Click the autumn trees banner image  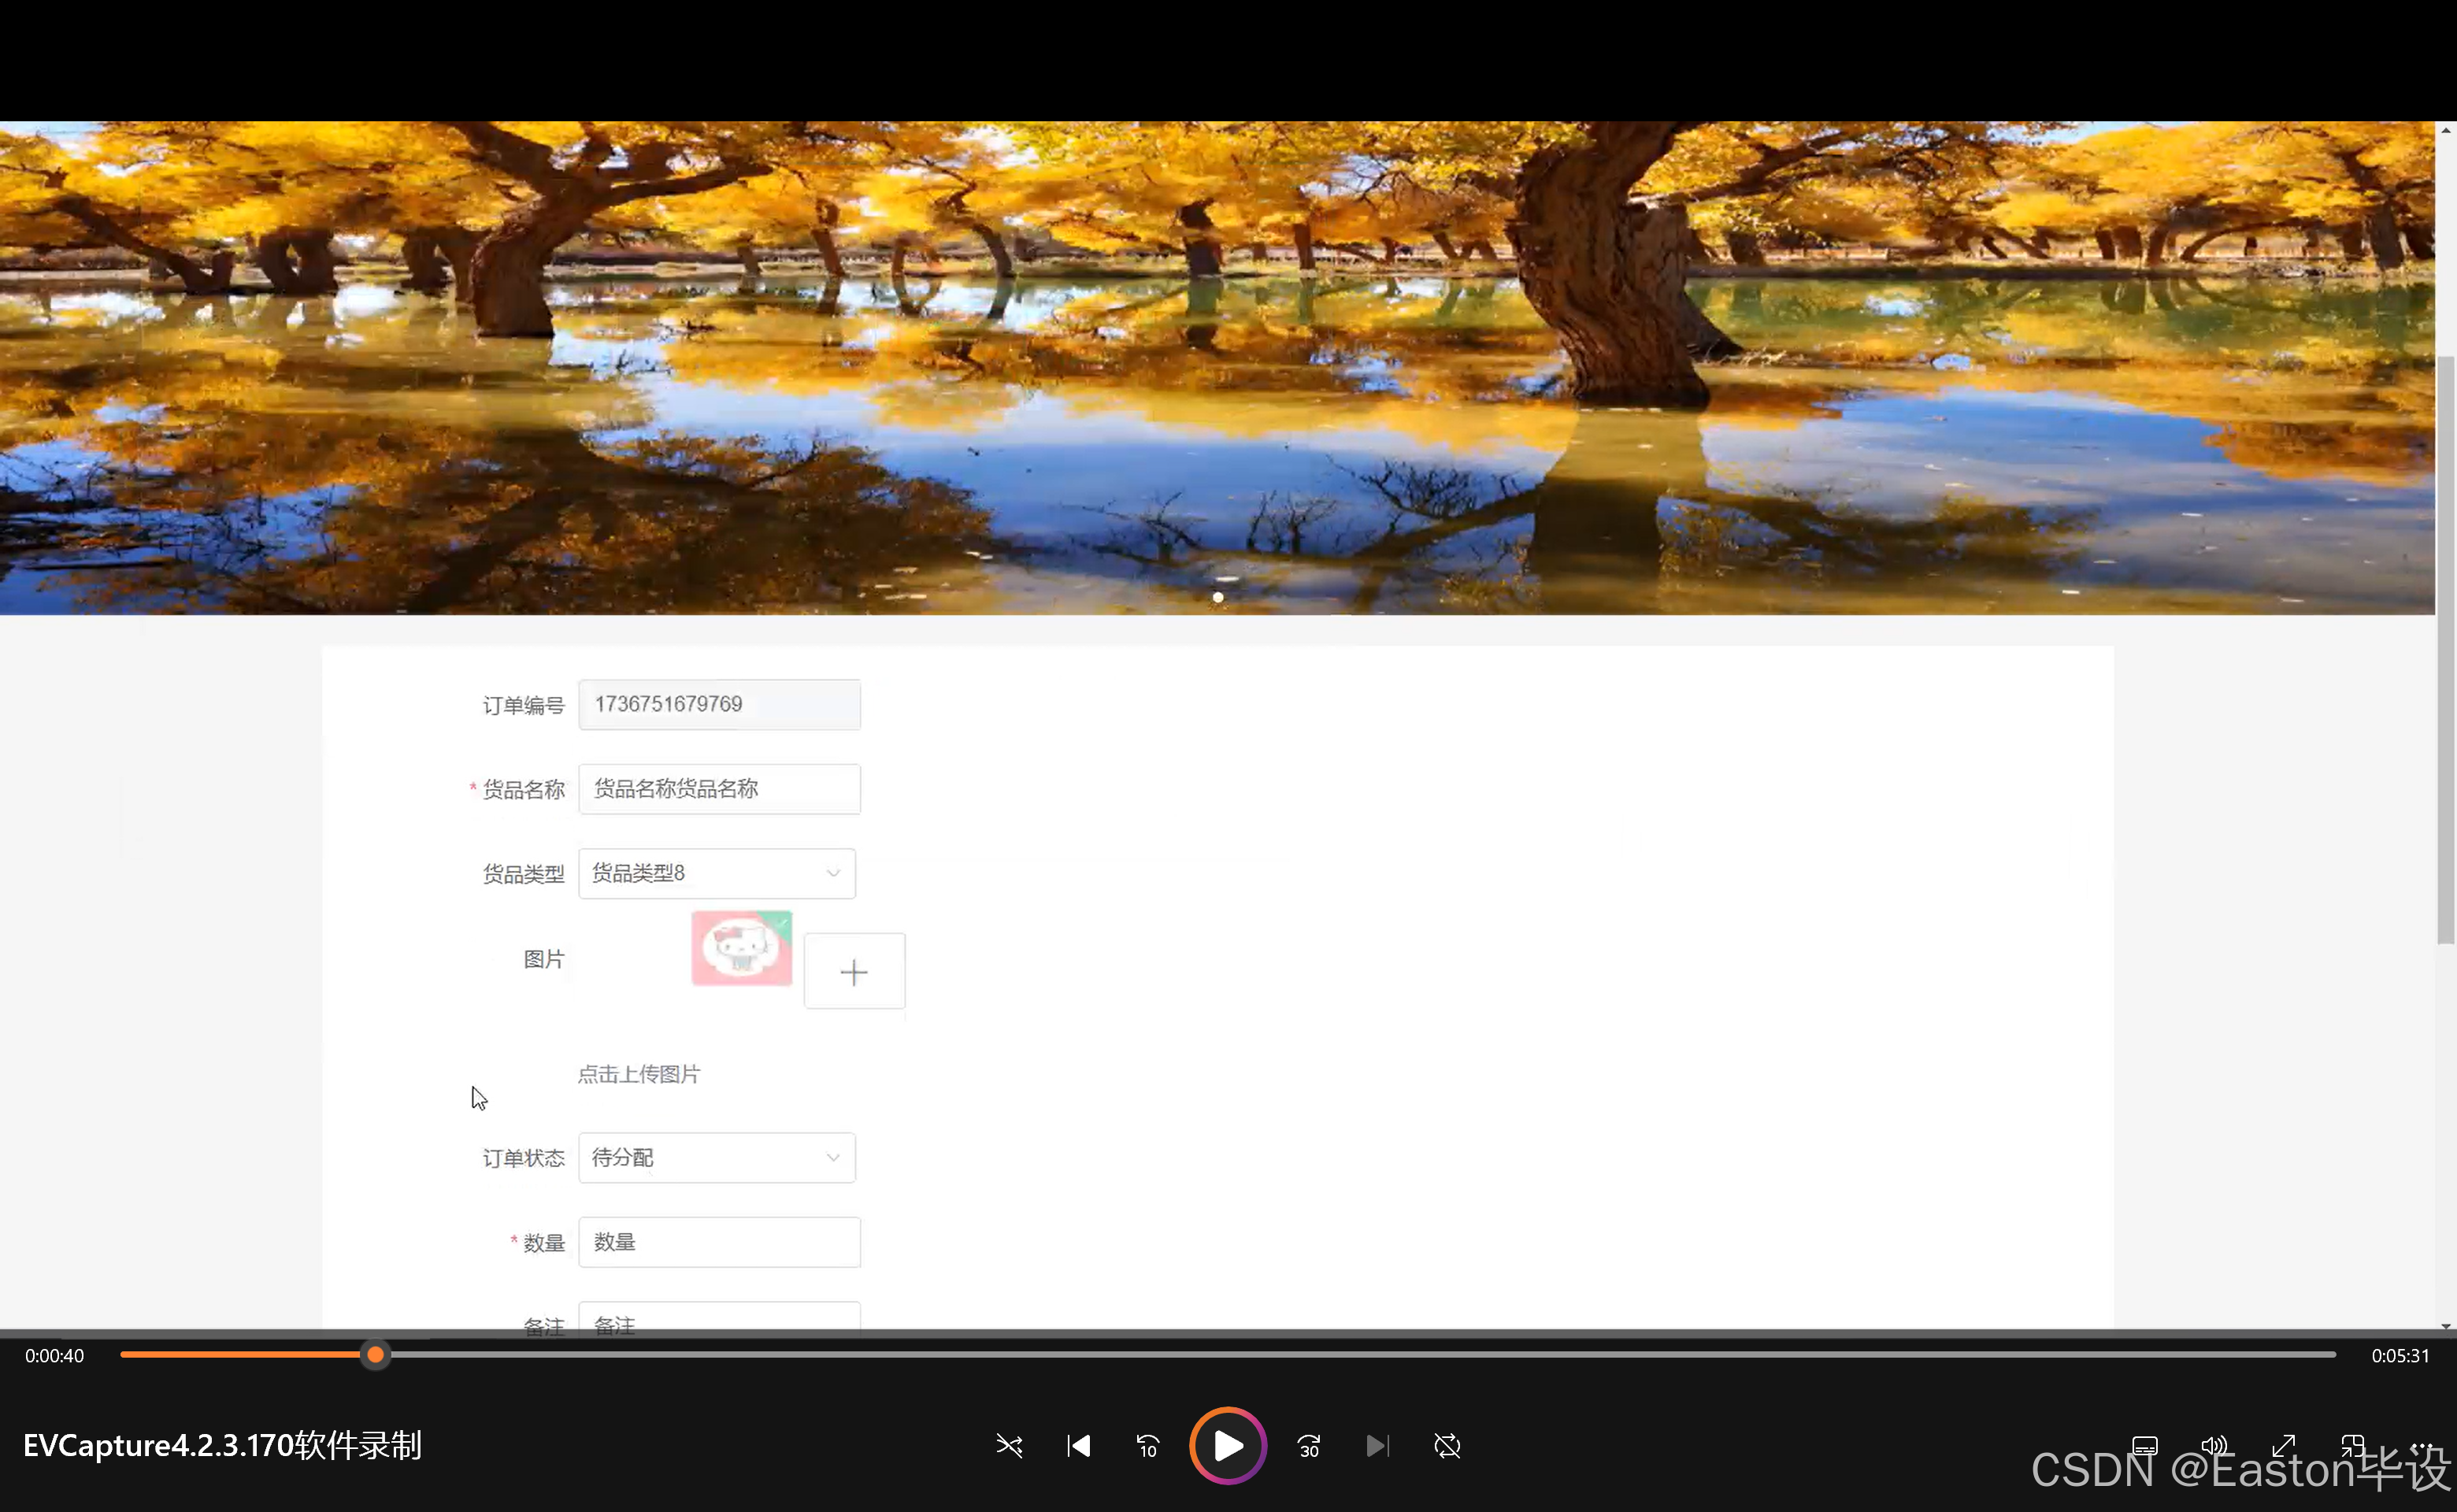pos(1217,368)
